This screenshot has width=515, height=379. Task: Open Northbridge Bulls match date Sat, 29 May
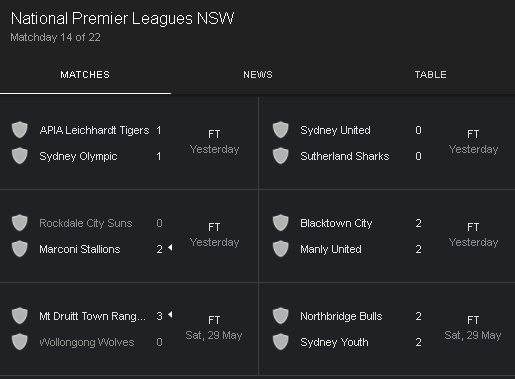coord(473,335)
